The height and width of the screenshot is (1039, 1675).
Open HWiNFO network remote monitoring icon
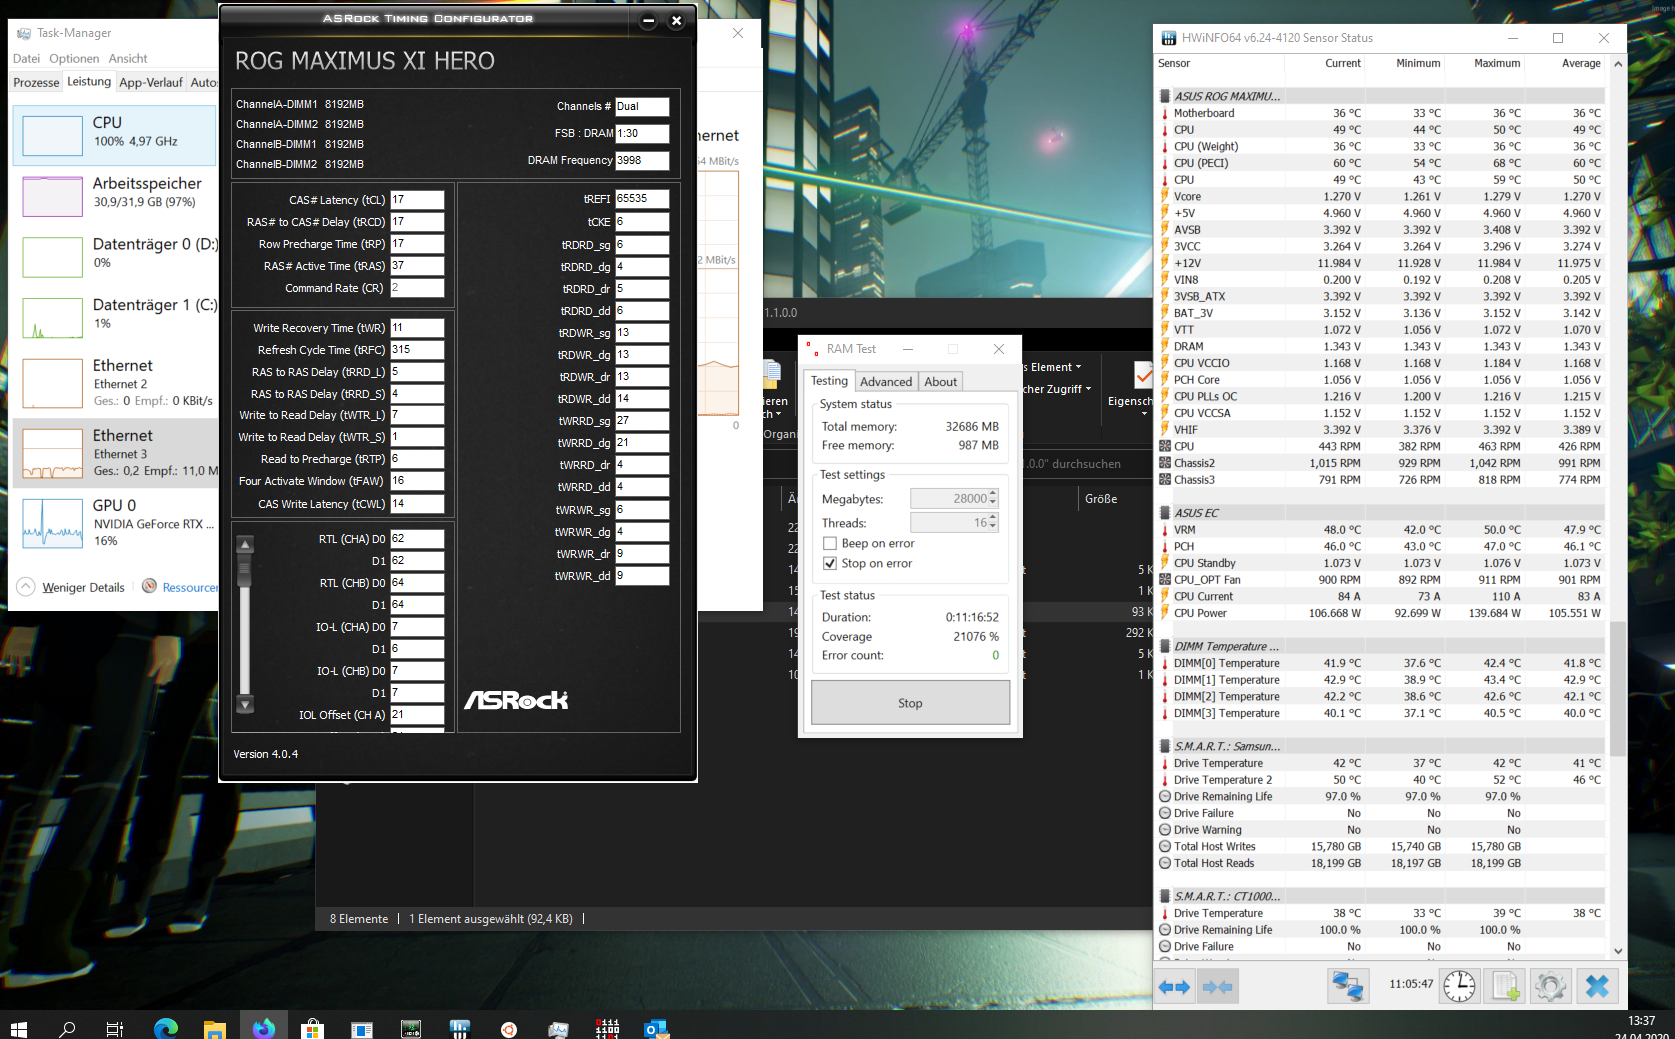coord(1348,987)
